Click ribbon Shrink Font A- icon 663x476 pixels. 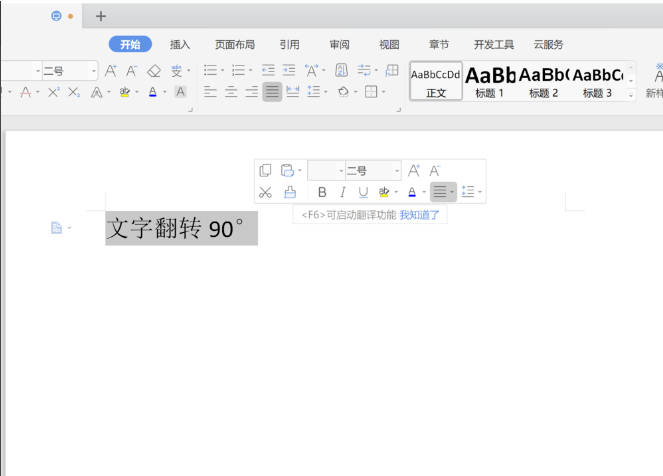click(x=132, y=71)
